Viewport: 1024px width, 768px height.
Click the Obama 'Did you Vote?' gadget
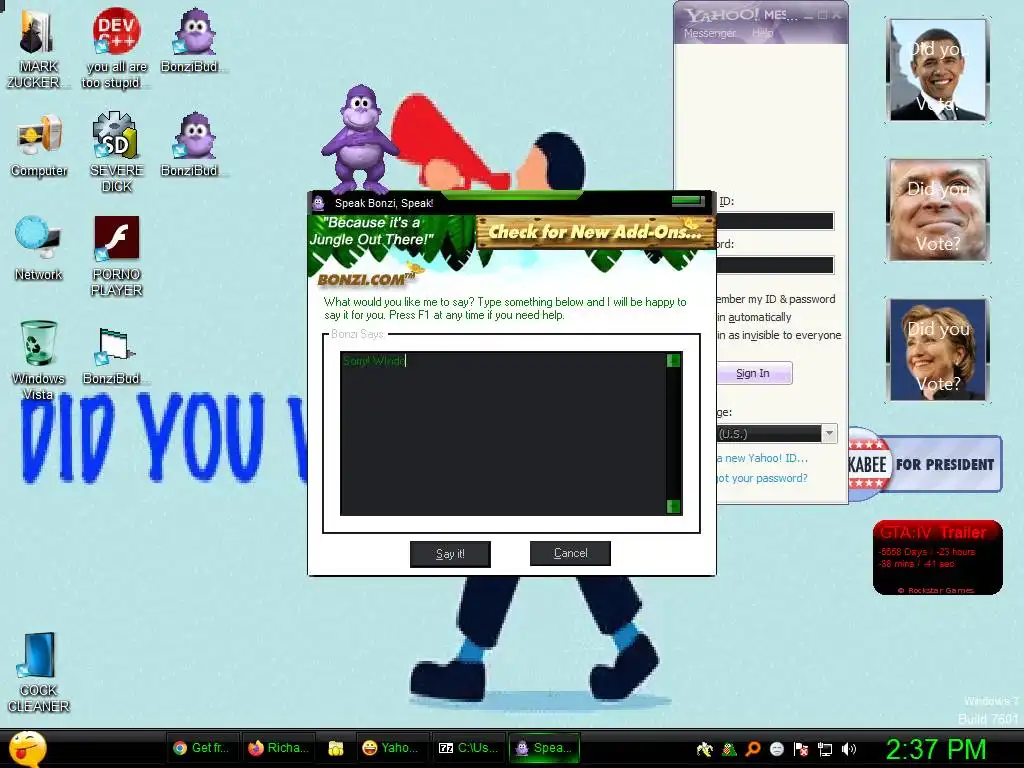point(938,70)
